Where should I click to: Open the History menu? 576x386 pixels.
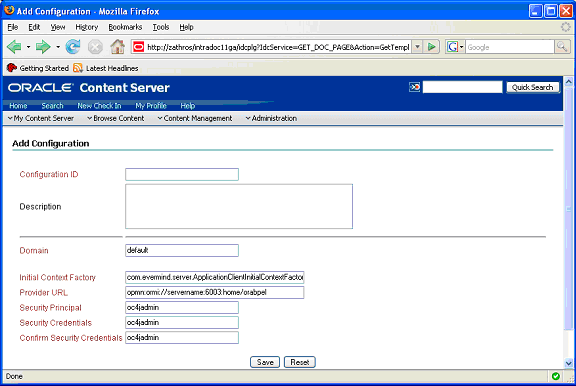click(x=87, y=27)
